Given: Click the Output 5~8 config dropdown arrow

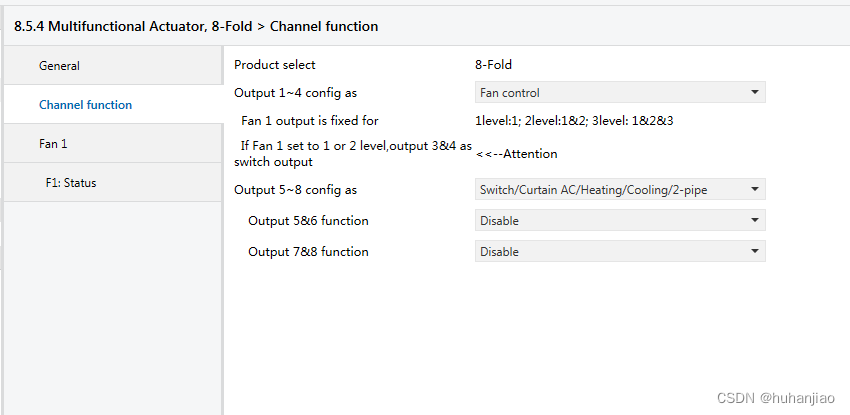Looking at the screenshot, I should (753, 189).
